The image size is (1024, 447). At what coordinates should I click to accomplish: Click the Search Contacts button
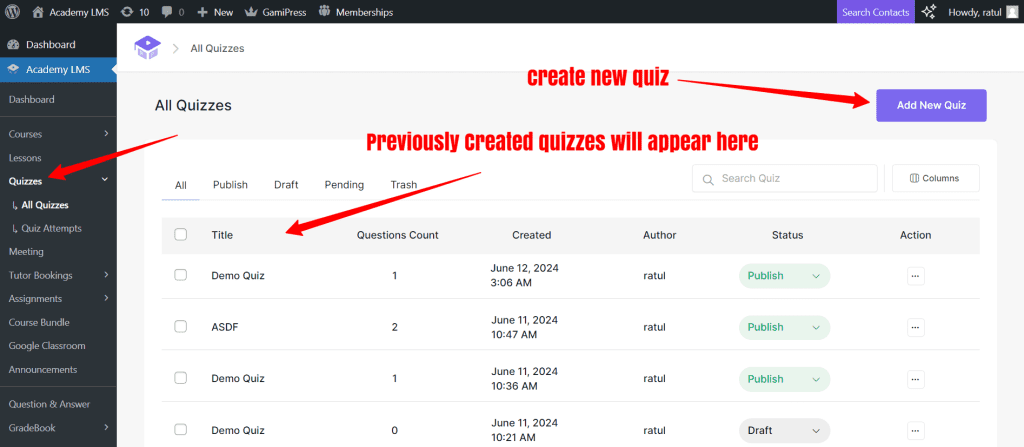876,12
